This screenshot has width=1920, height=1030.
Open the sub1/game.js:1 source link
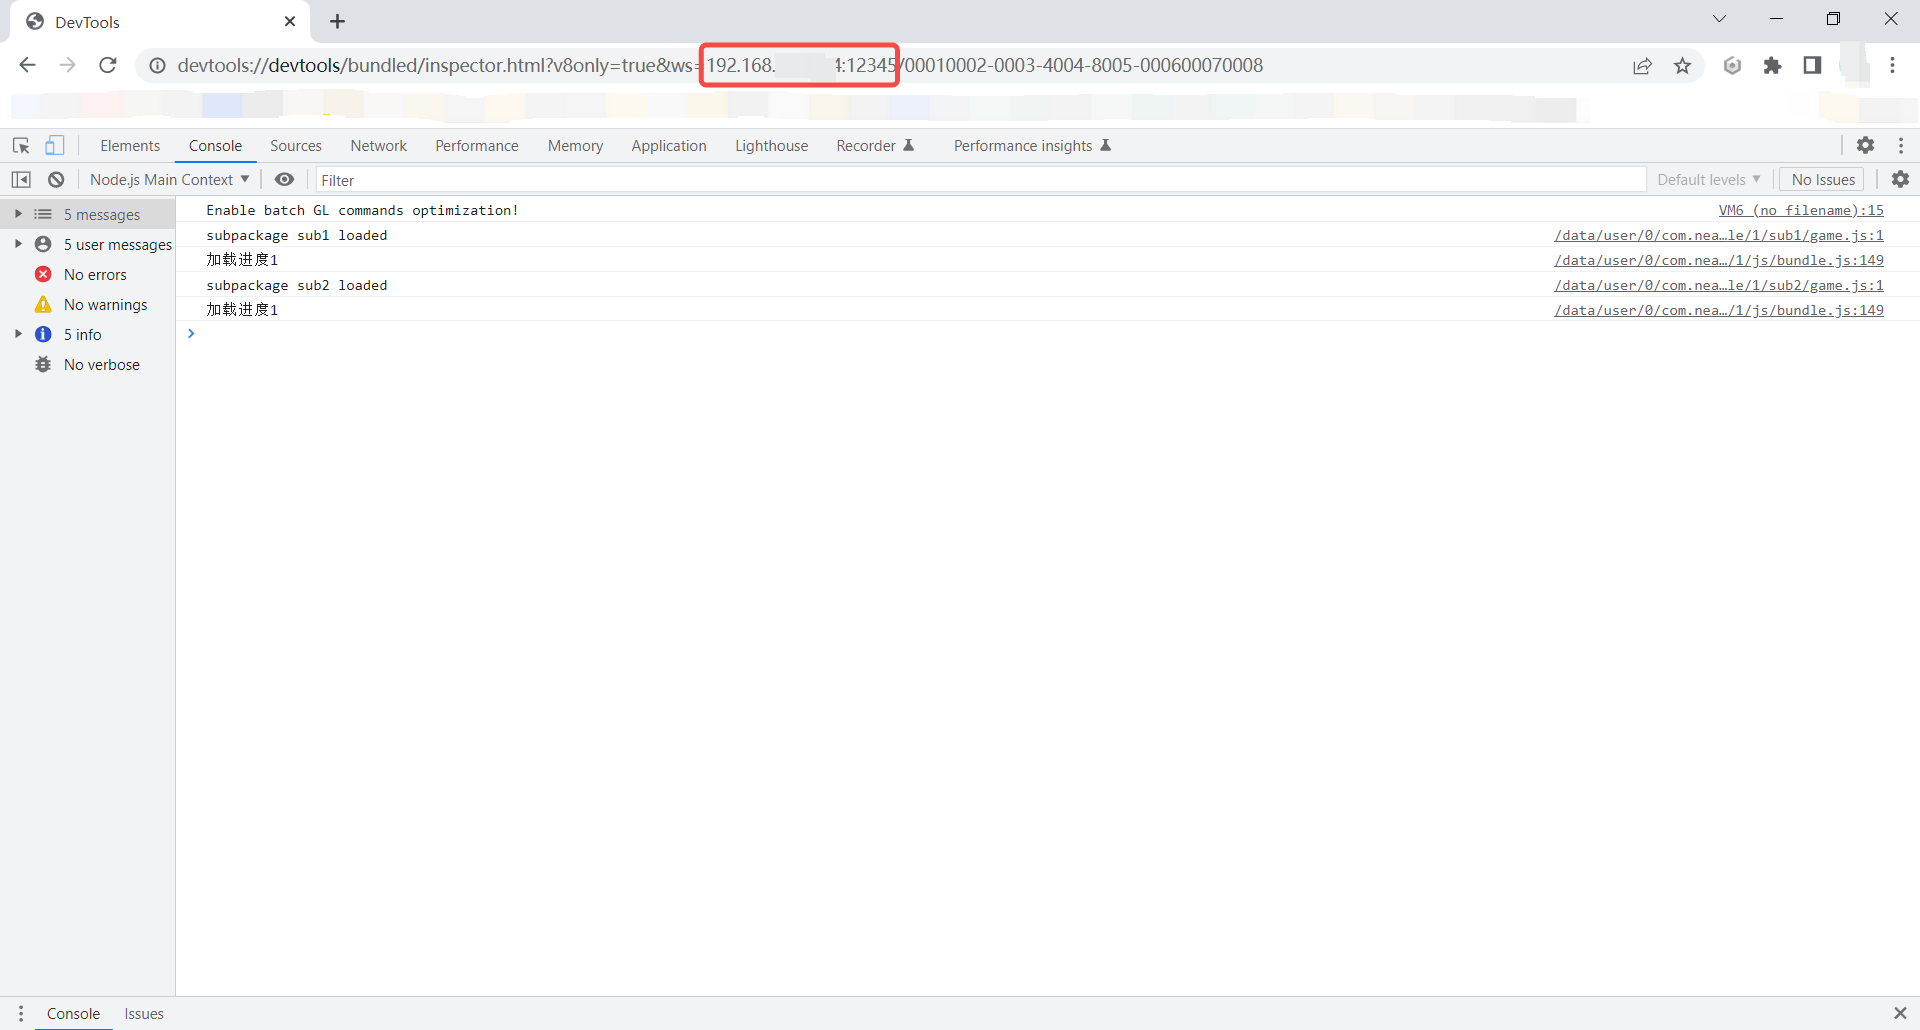[x=1718, y=236]
